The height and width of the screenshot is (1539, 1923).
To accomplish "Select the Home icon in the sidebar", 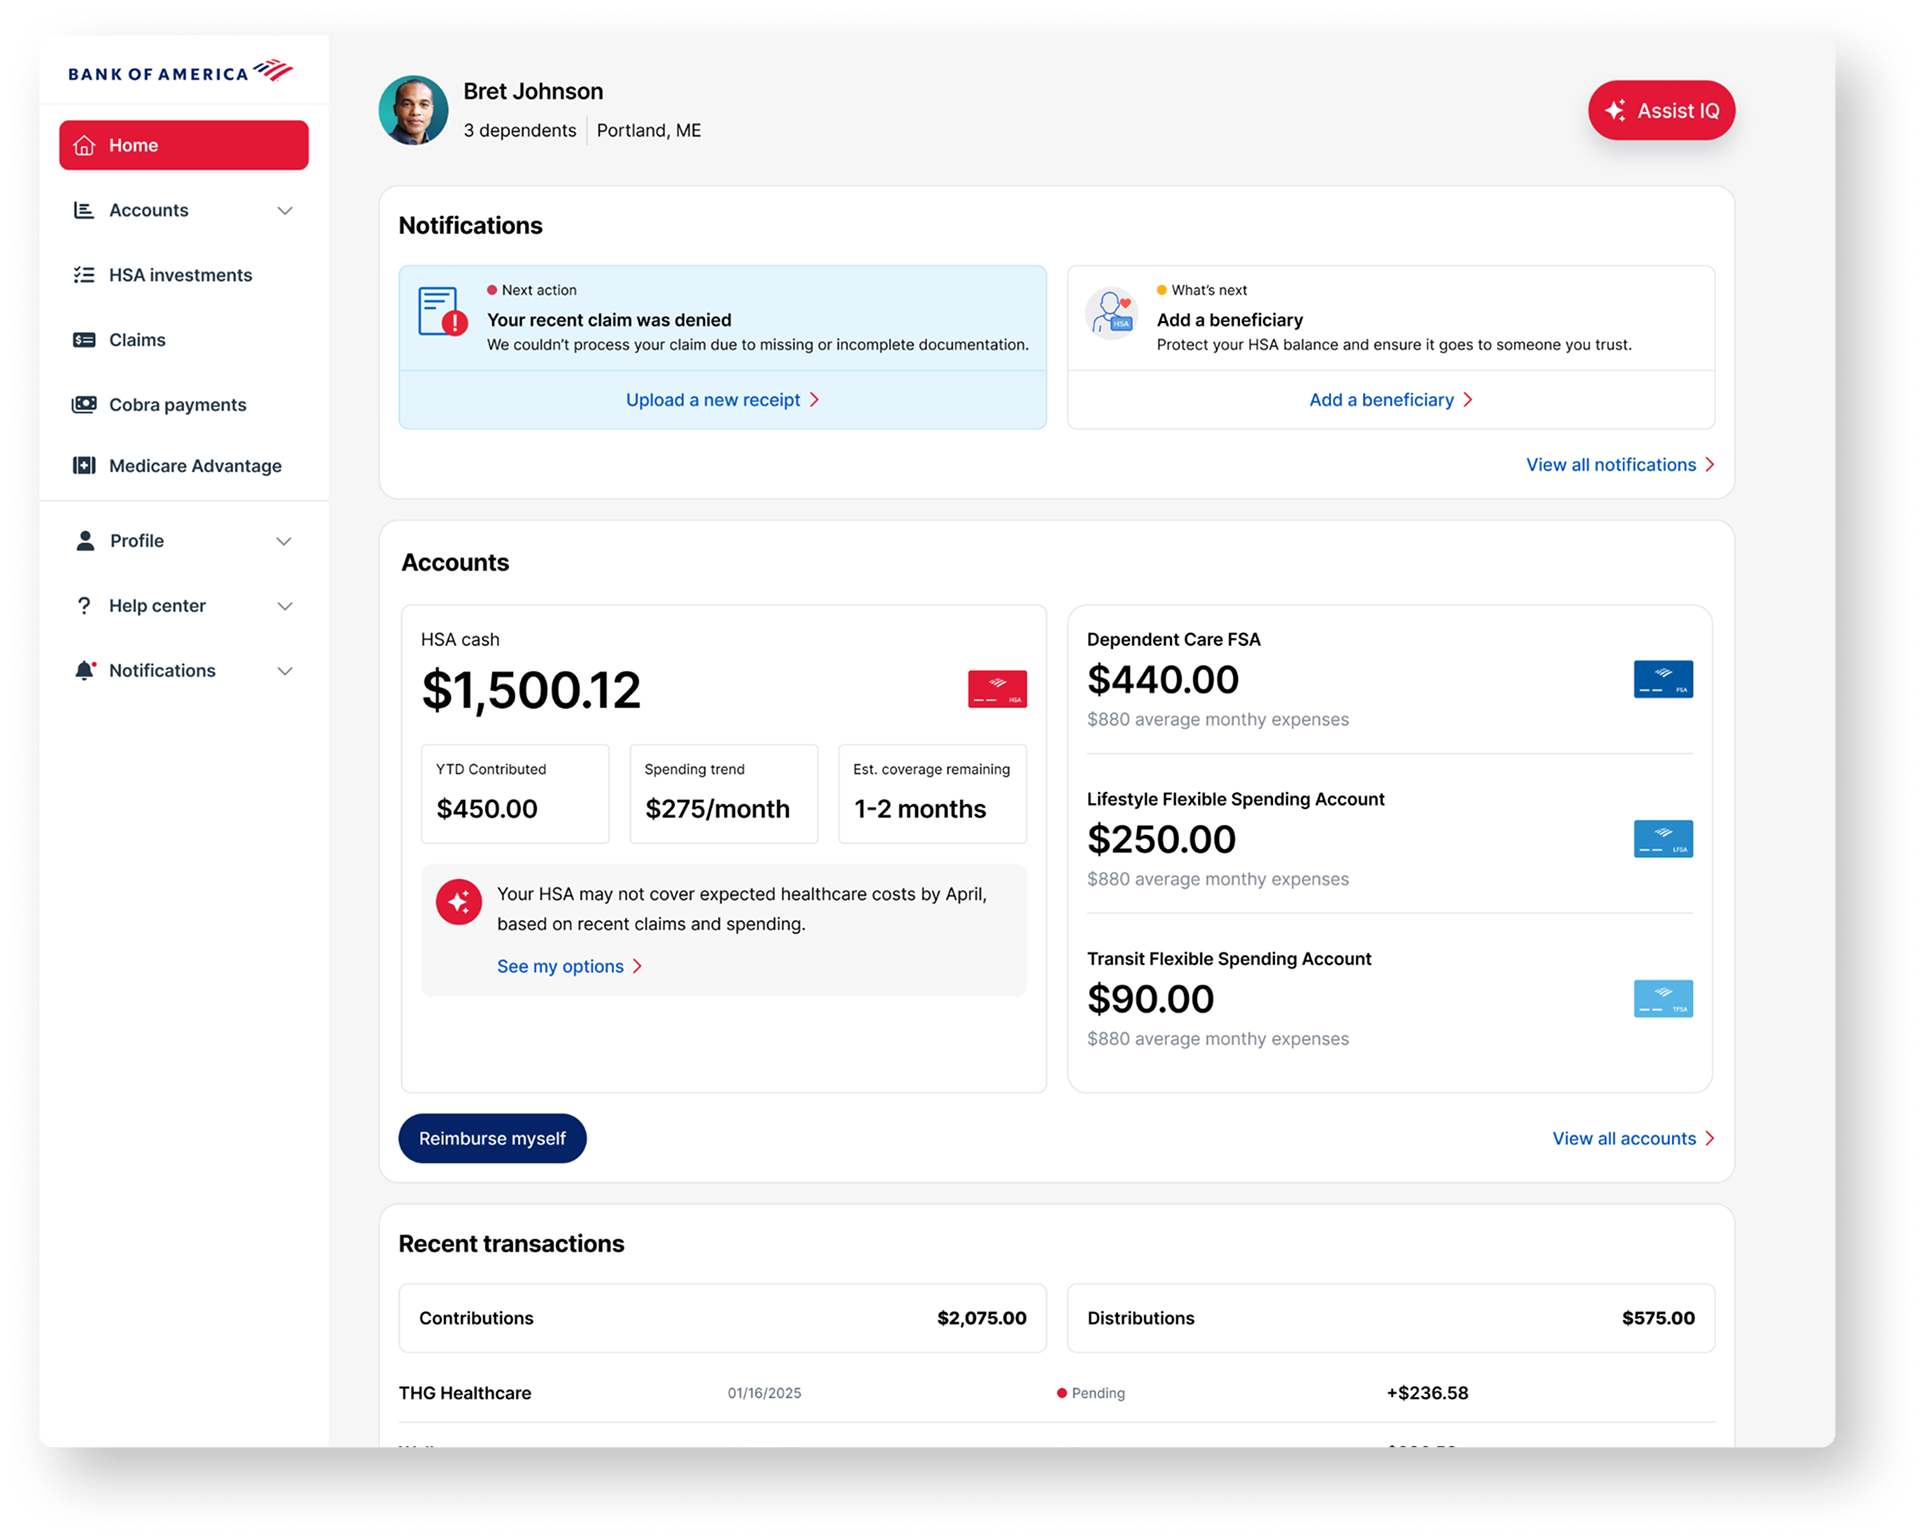I will pyautogui.click(x=84, y=145).
